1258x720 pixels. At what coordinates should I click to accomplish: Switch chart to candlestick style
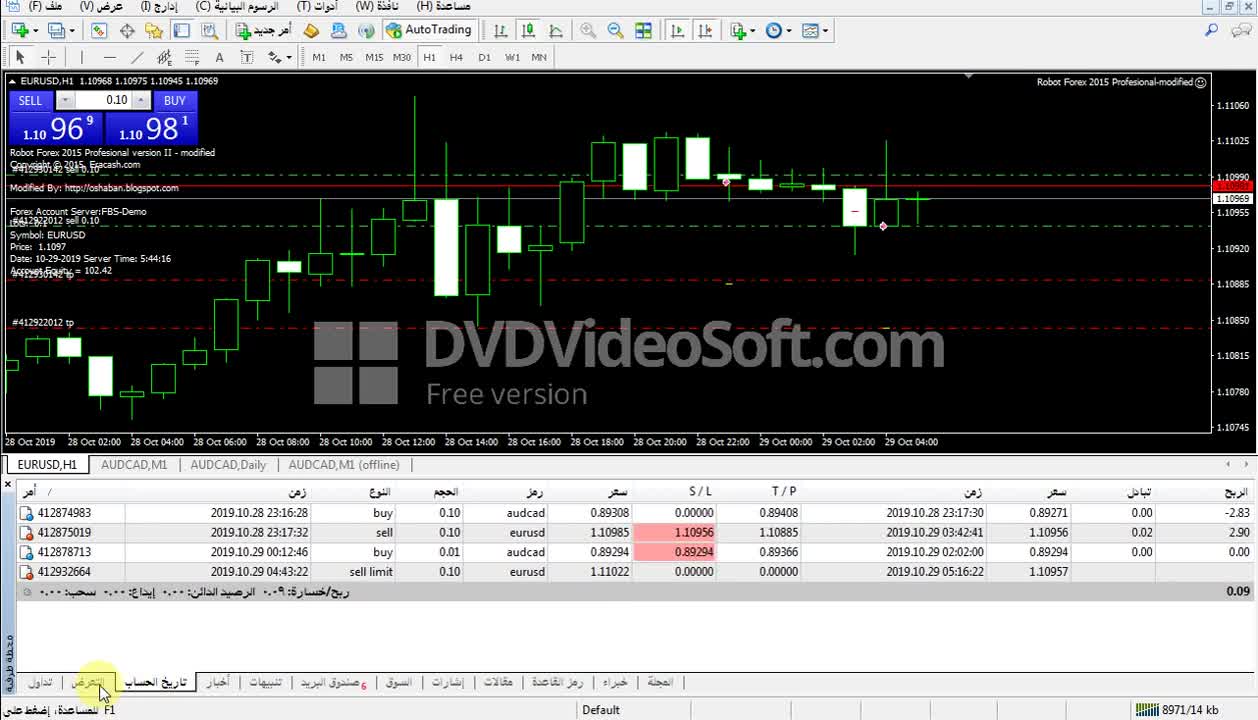pos(528,31)
